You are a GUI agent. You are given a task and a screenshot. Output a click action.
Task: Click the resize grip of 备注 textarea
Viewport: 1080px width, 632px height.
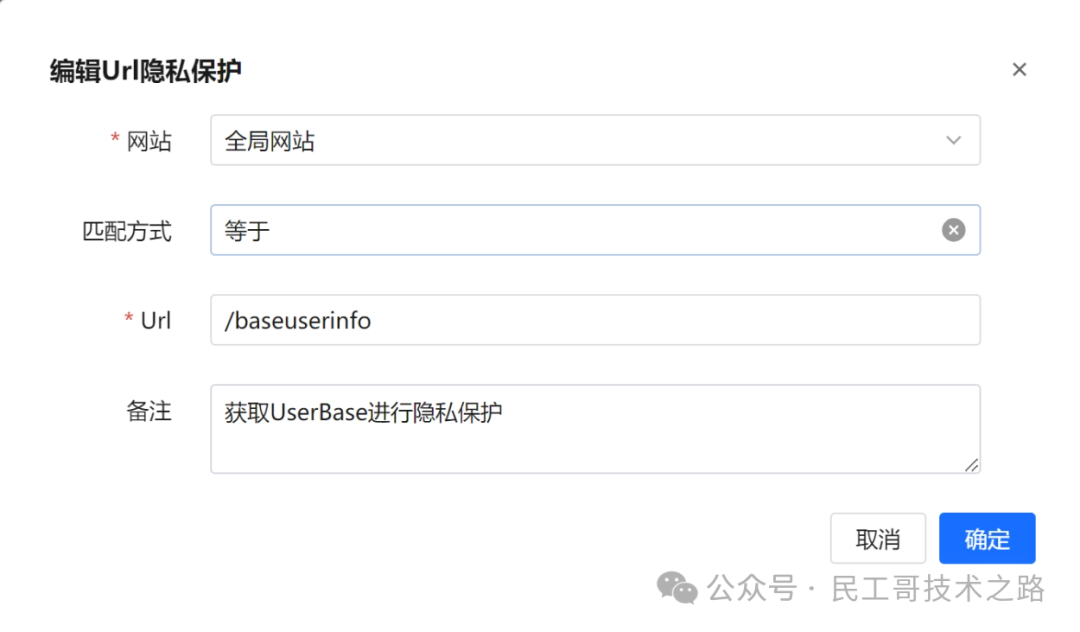(971, 464)
